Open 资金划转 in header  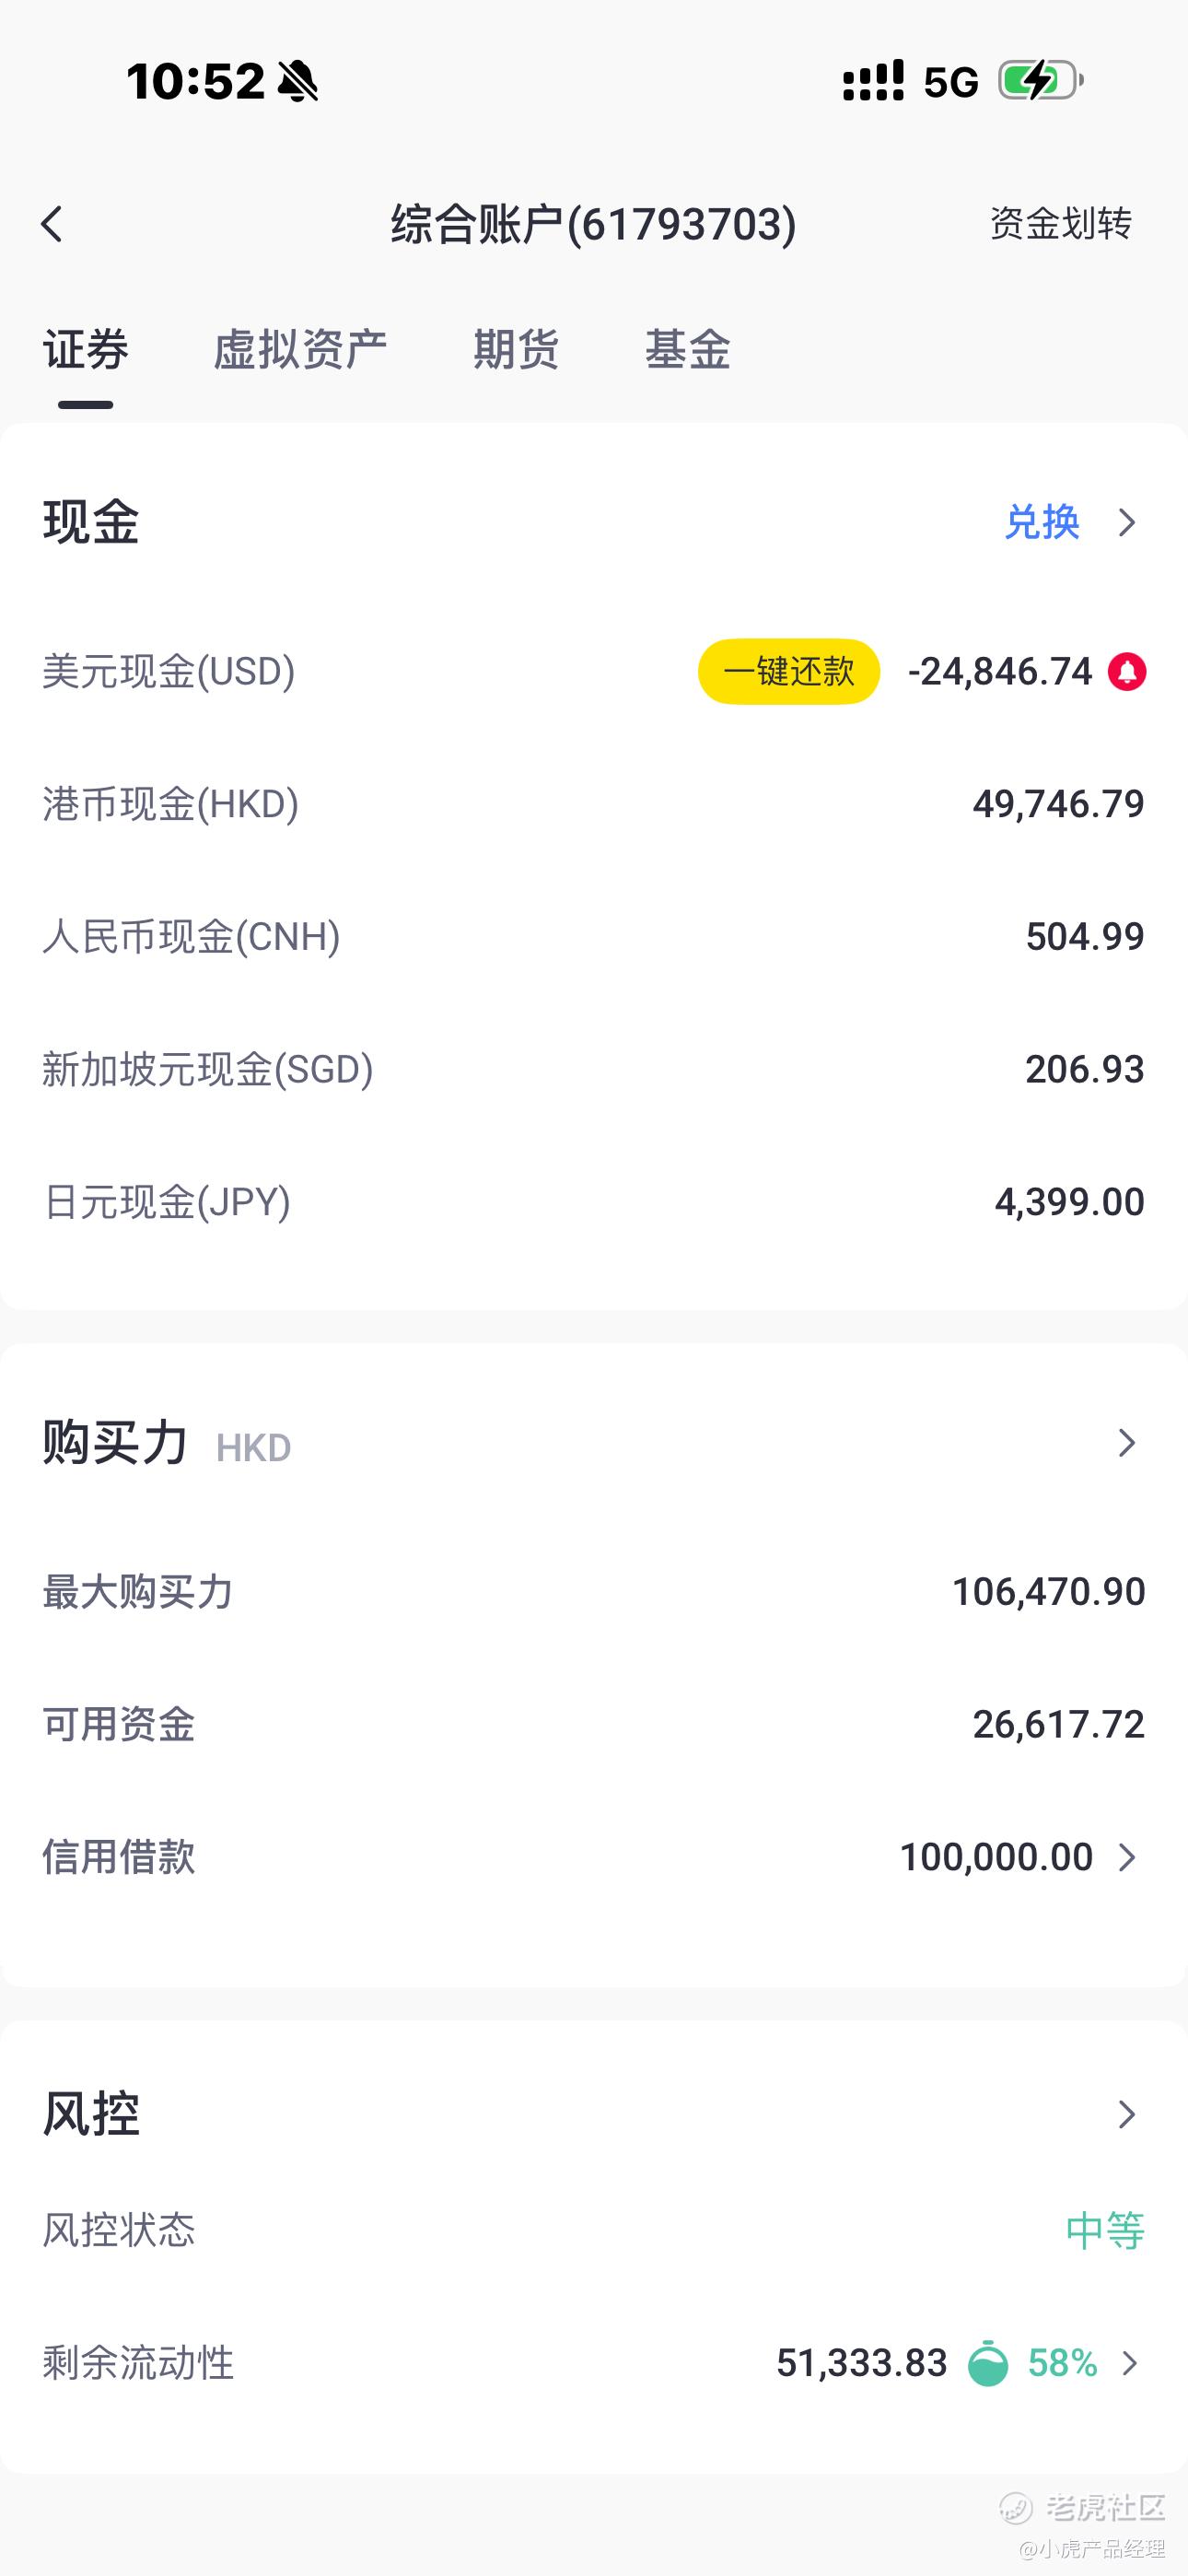1060,224
